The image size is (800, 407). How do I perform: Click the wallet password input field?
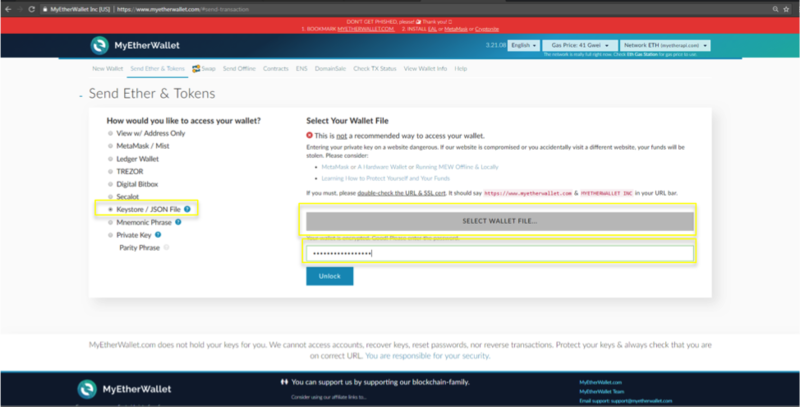(x=499, y=253)
